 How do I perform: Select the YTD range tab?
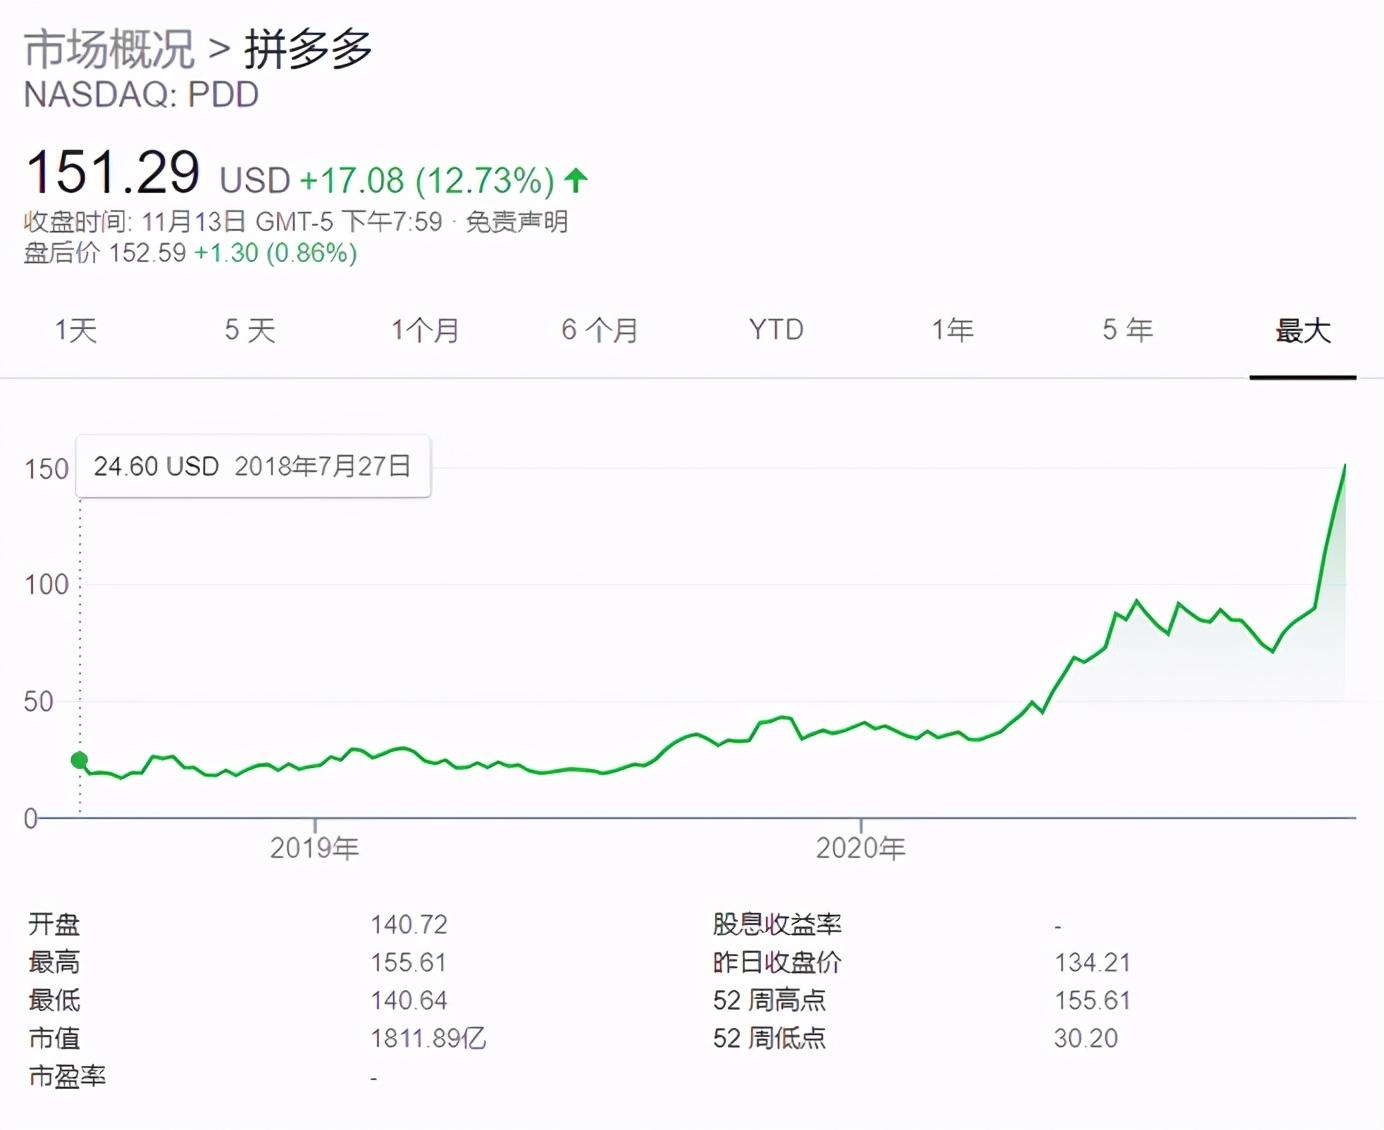776,330
